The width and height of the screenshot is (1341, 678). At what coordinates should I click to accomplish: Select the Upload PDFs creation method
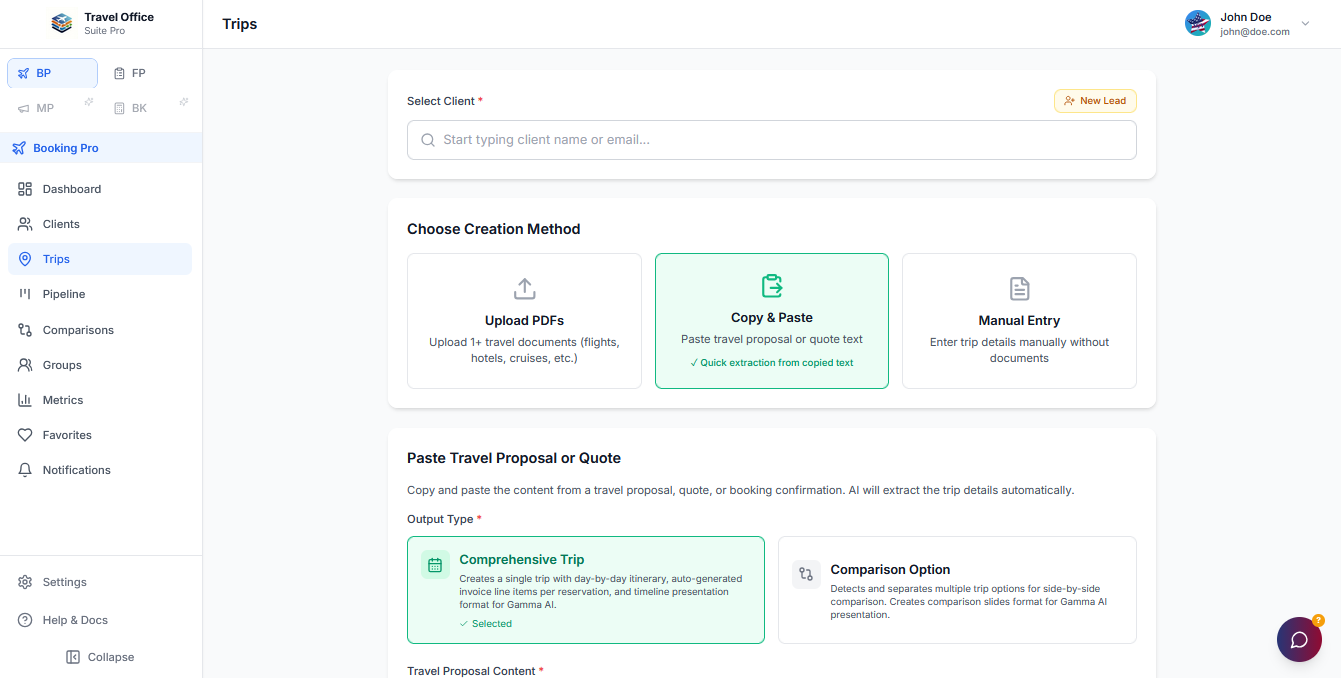(x=524, y=320)
